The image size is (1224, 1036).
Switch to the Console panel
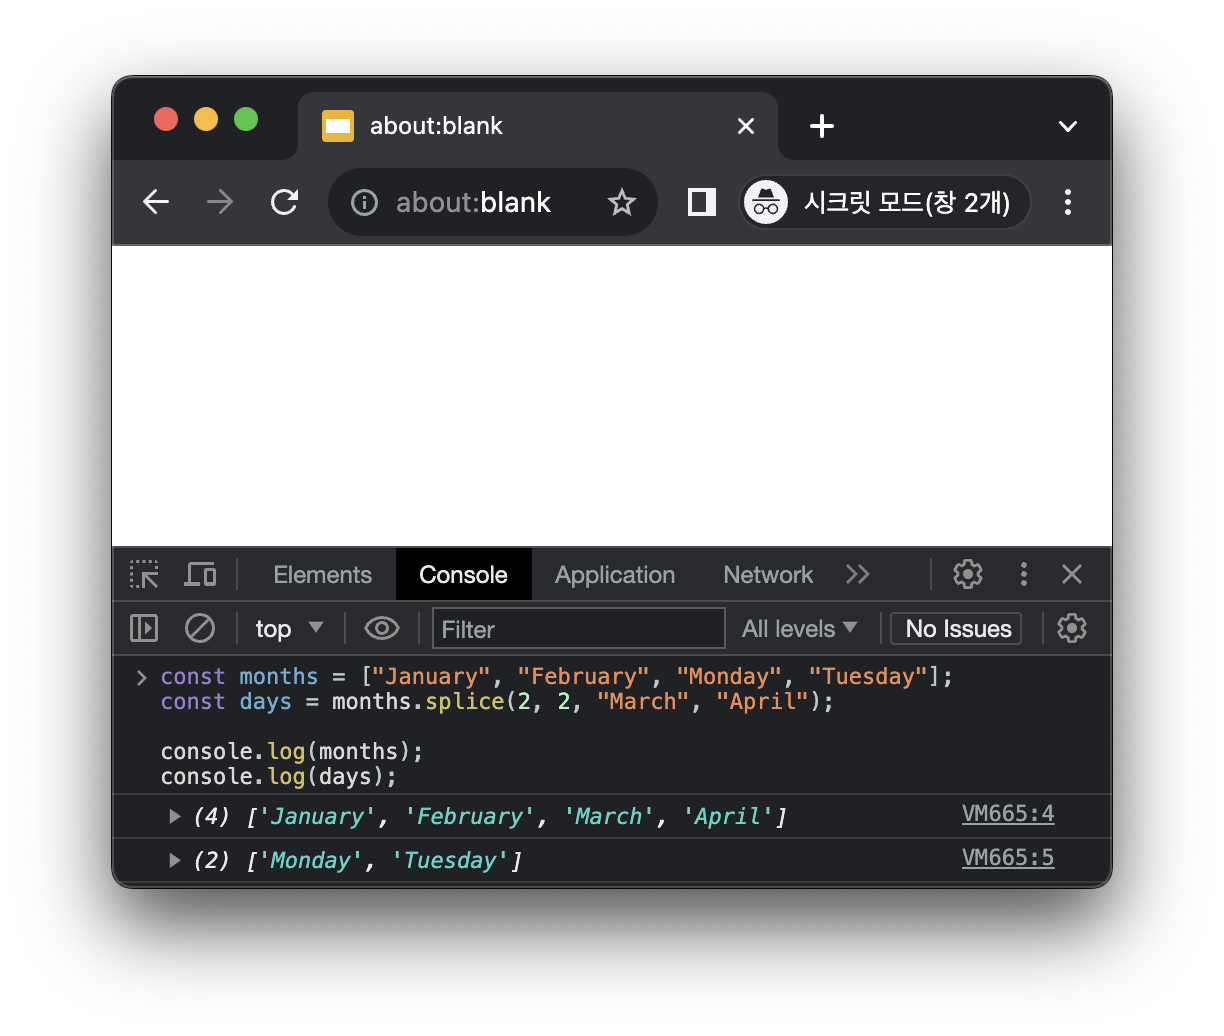click(463, 575)
